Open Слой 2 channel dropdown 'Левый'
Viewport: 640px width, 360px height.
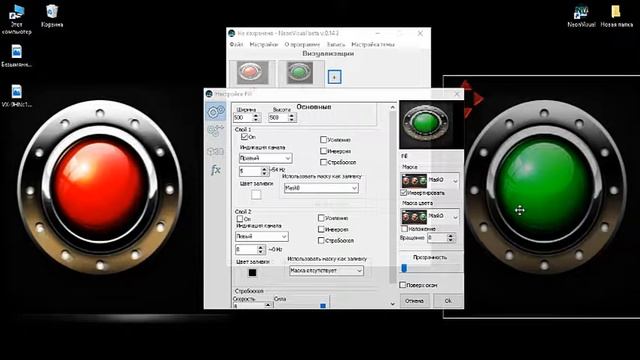click(262, 236)
